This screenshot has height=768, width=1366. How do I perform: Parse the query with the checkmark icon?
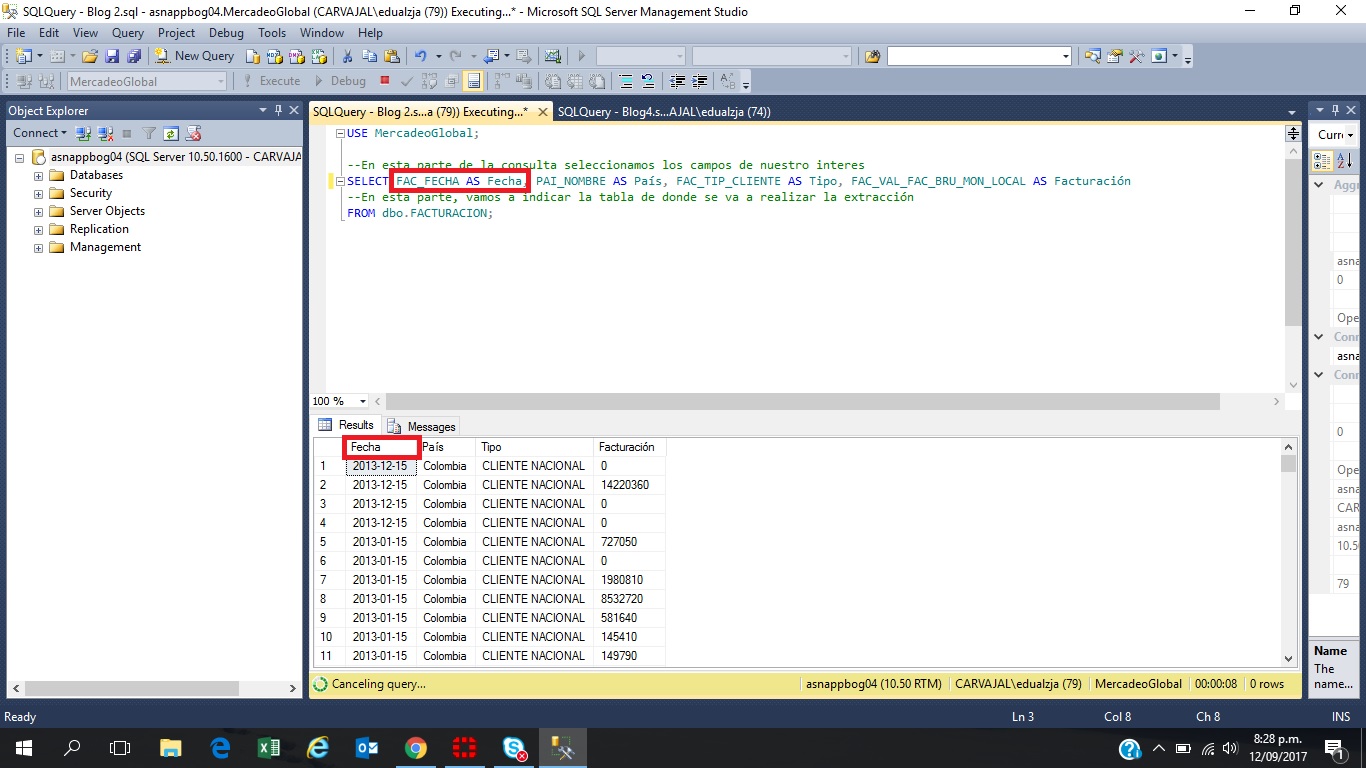[x=406, y=81]
